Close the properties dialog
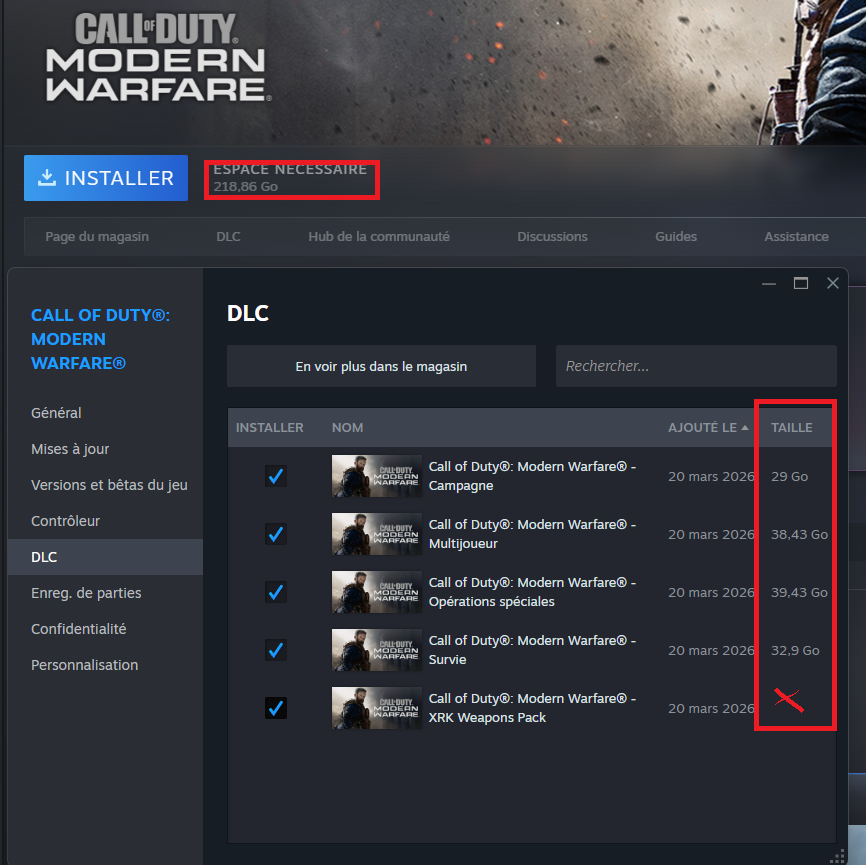The height and width of the screenshot is (865, 866). [x=833, y=283]
